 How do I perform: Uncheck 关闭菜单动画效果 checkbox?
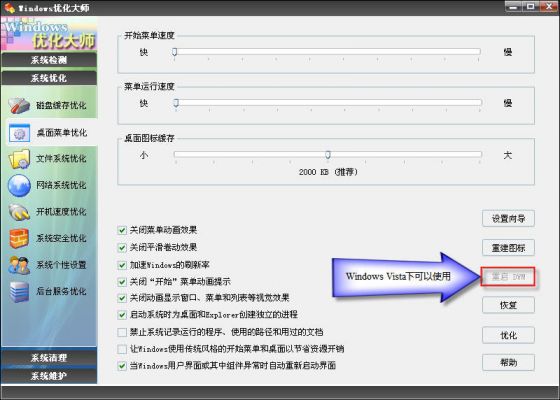tap(122, 230)
